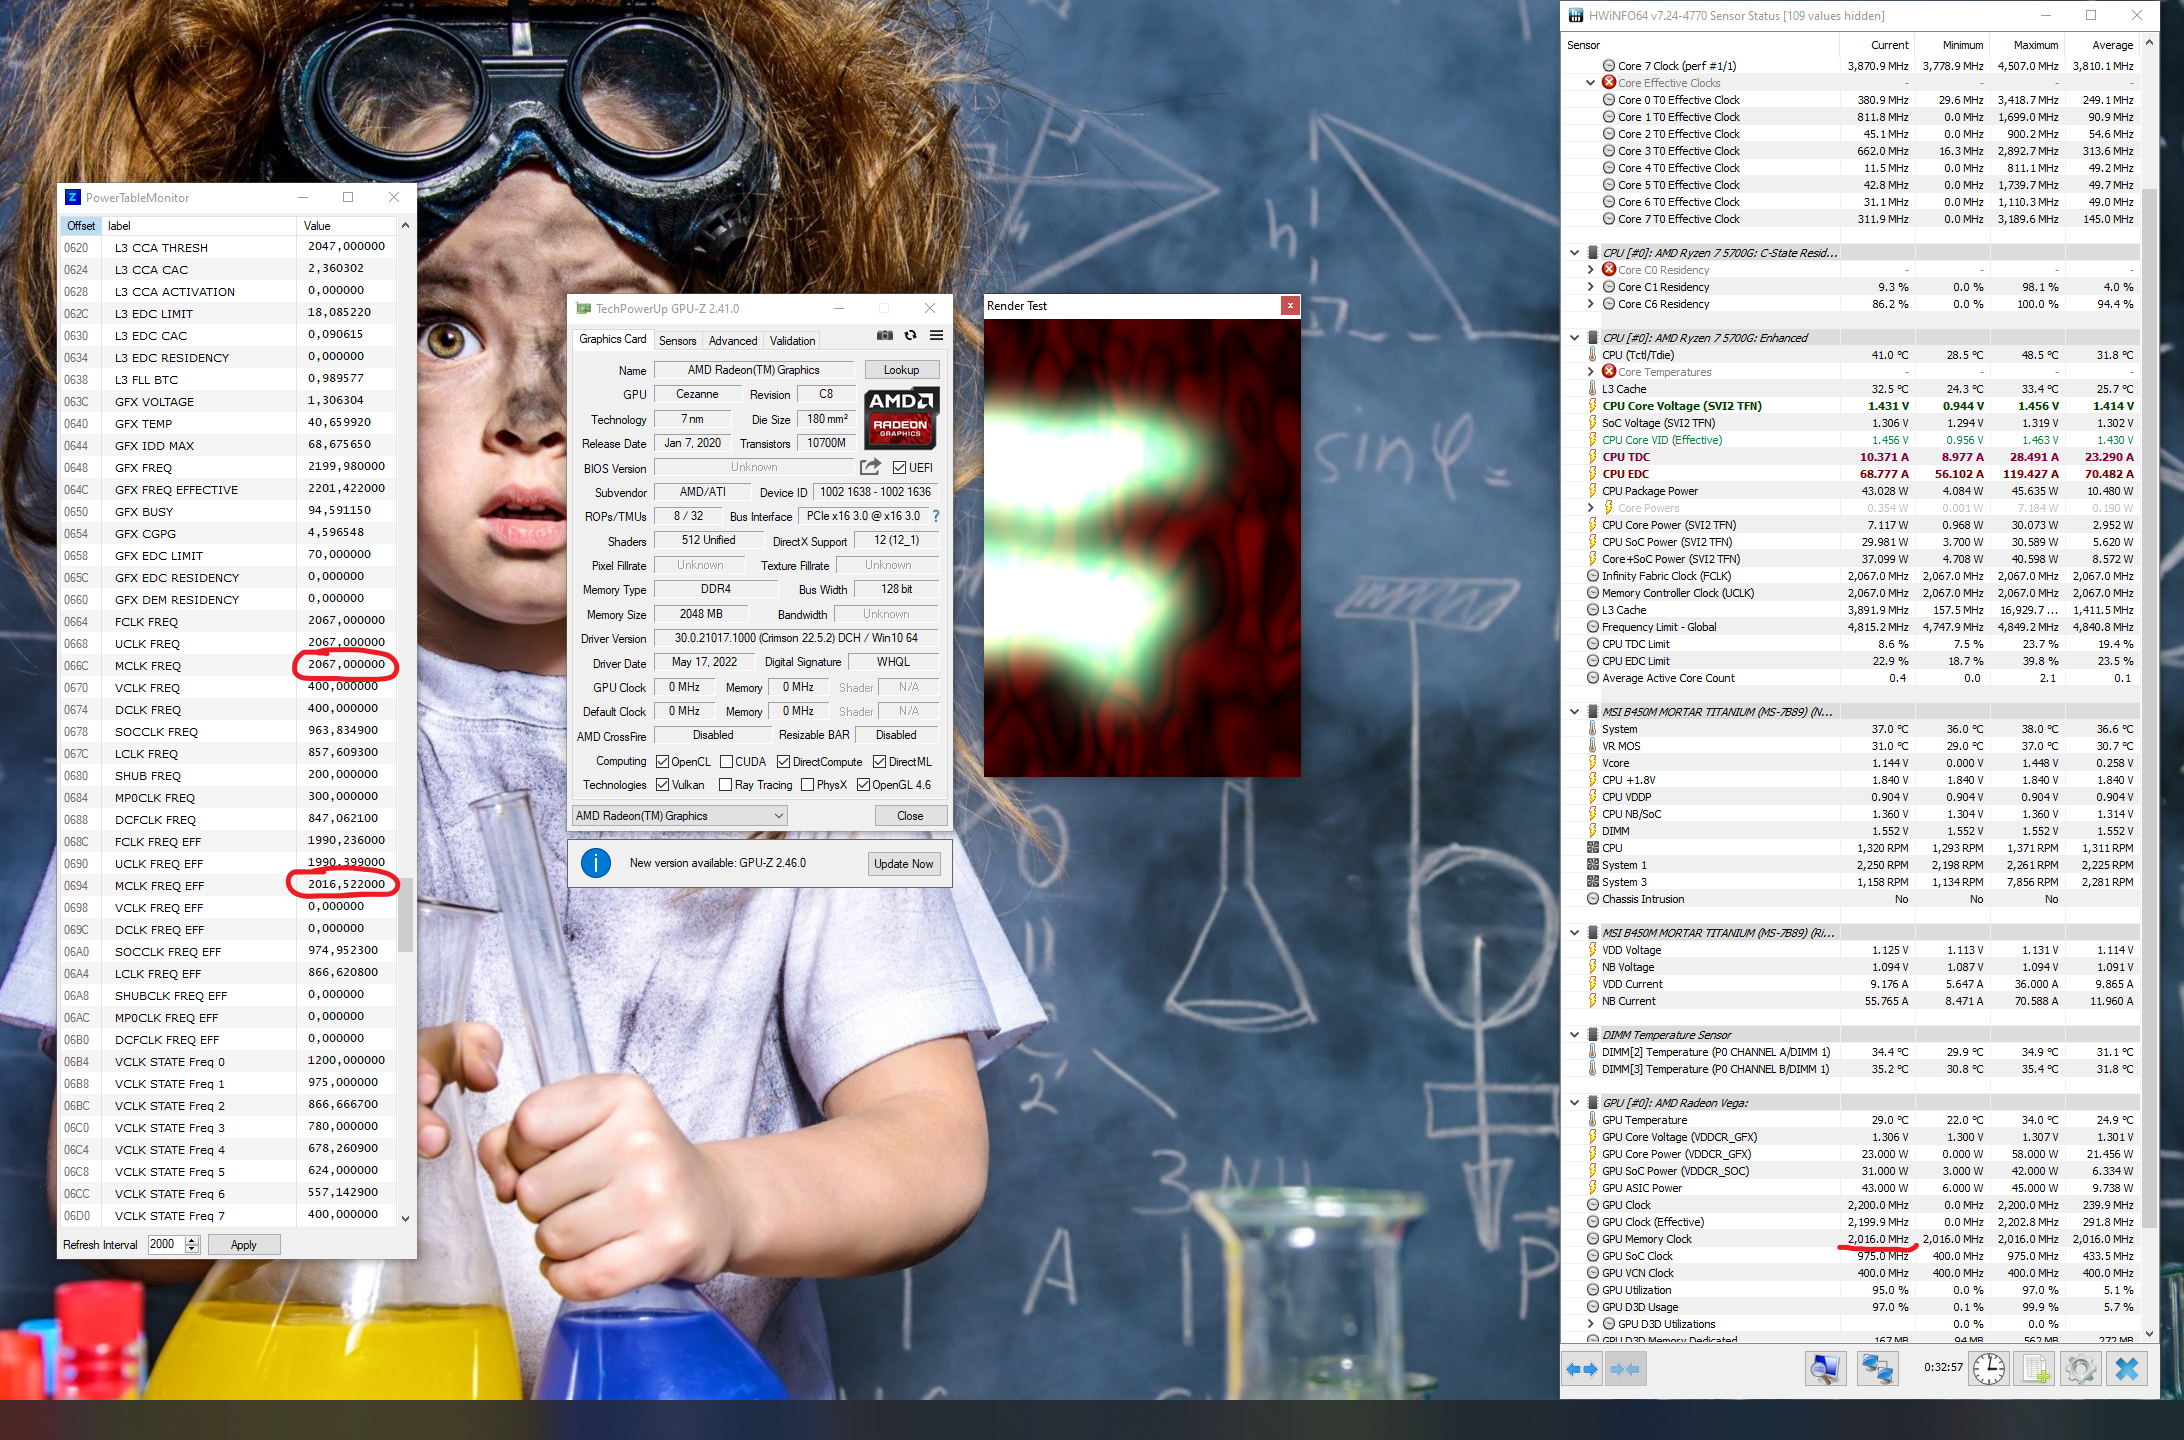Click HWiNFO network computers icon
Image resolution: width=2184 pixels, height=1440 pixels.
coord(1877,1368)
